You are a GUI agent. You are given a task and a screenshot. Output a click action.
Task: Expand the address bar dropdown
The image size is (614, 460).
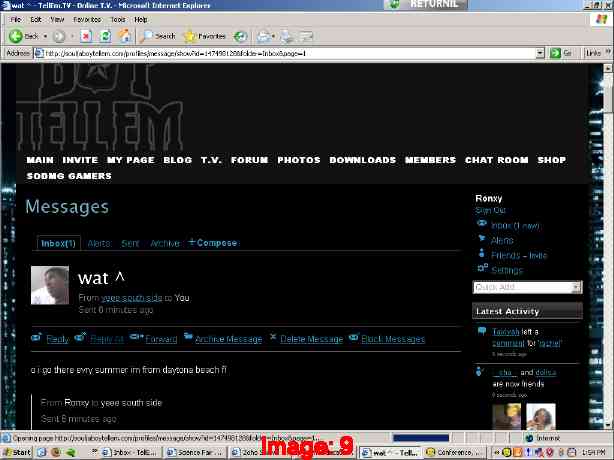point(540,53)
